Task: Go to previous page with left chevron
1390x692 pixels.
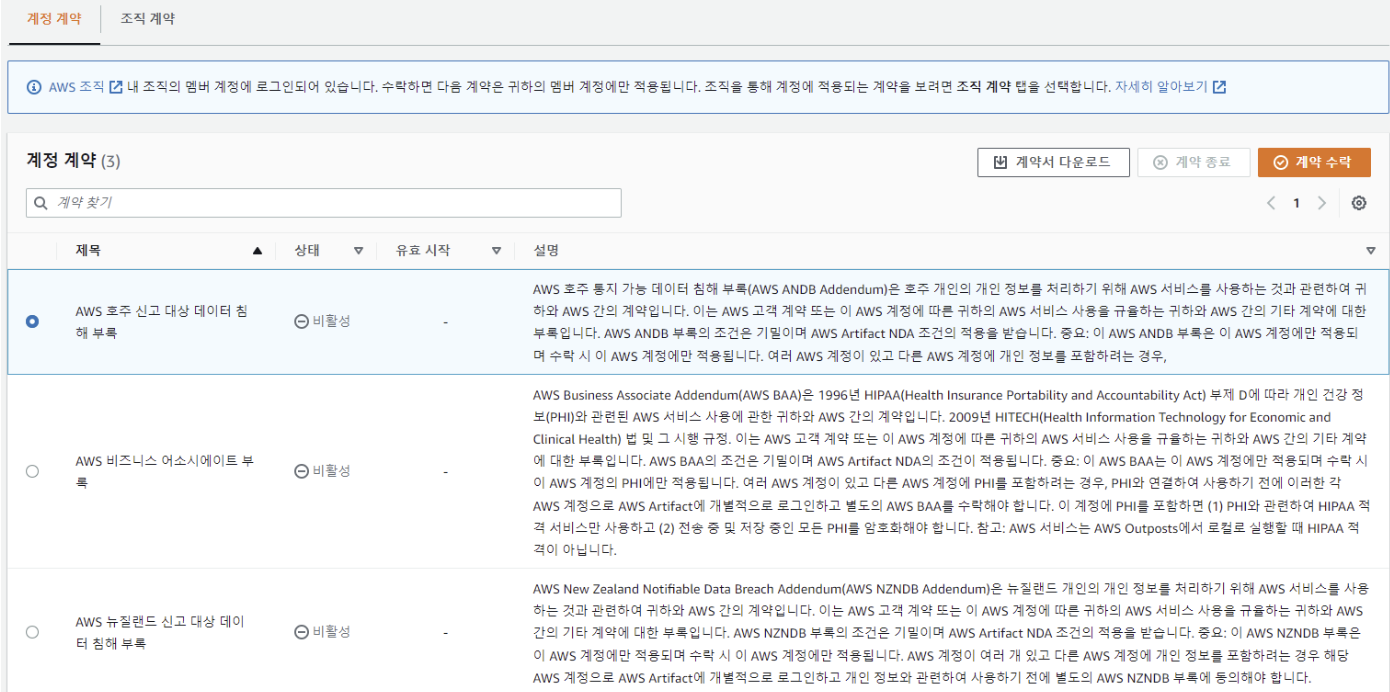Action: 1271,203
